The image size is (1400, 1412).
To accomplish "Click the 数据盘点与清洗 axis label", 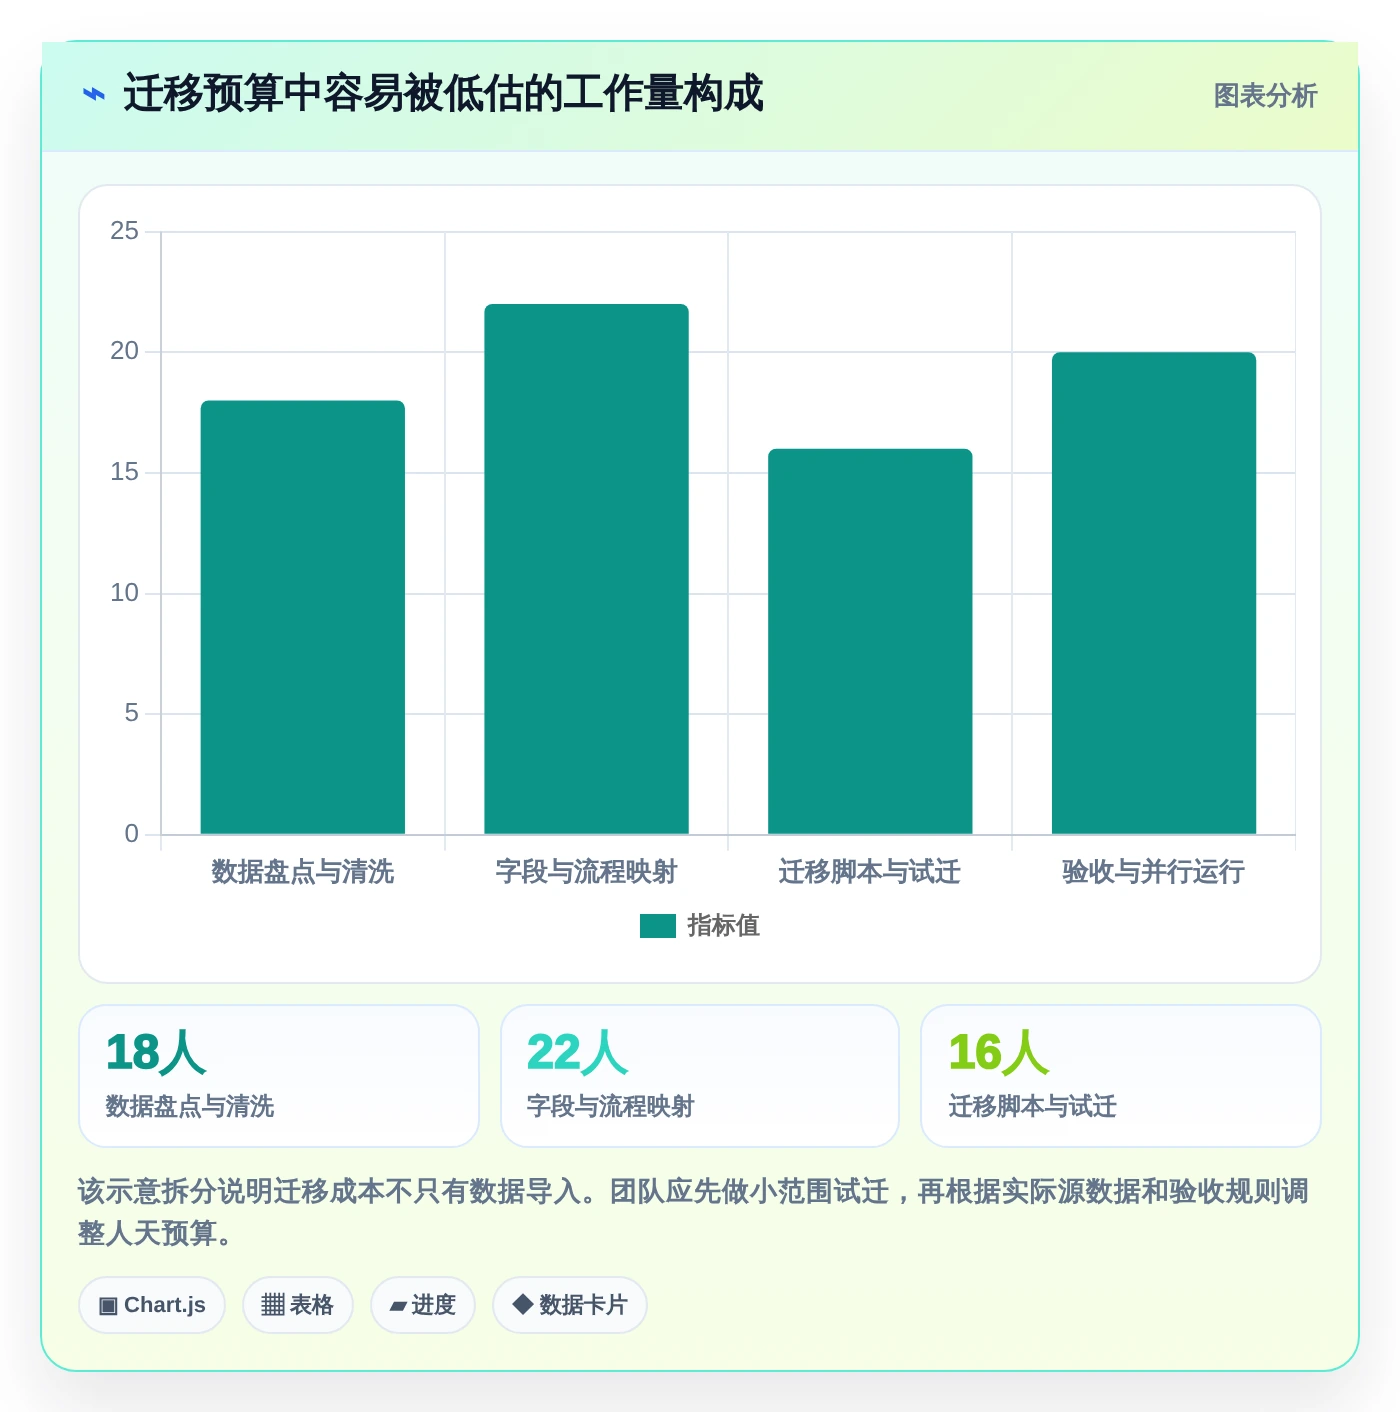I will 303,872.
